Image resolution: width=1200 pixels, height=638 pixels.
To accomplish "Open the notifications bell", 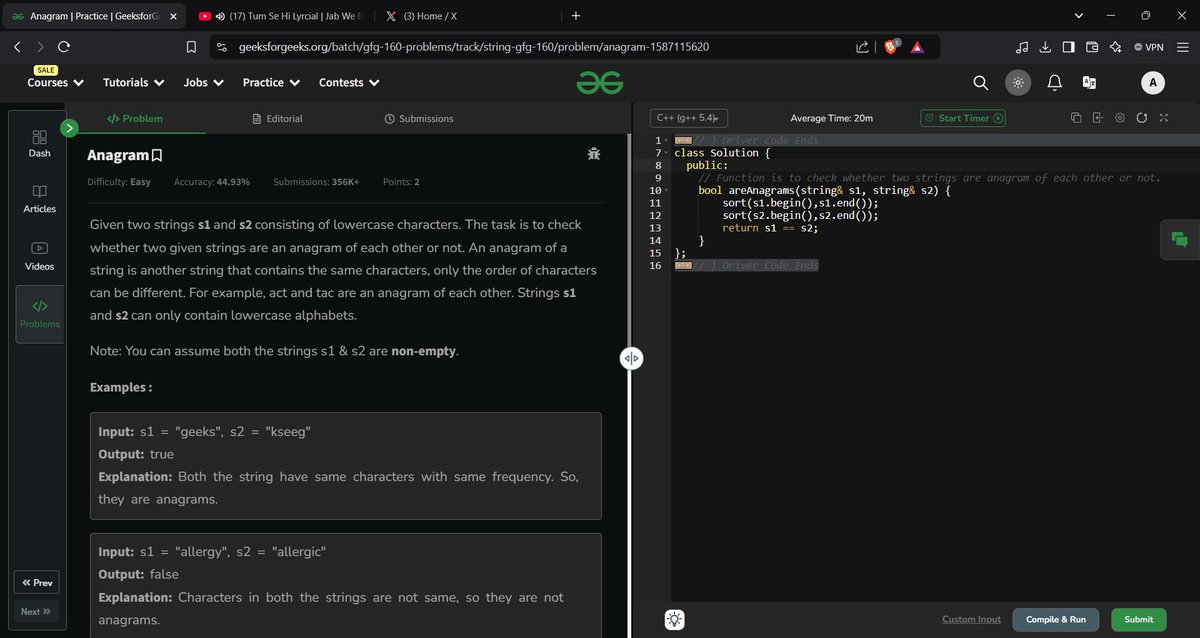I will [x=1054, y=83].
